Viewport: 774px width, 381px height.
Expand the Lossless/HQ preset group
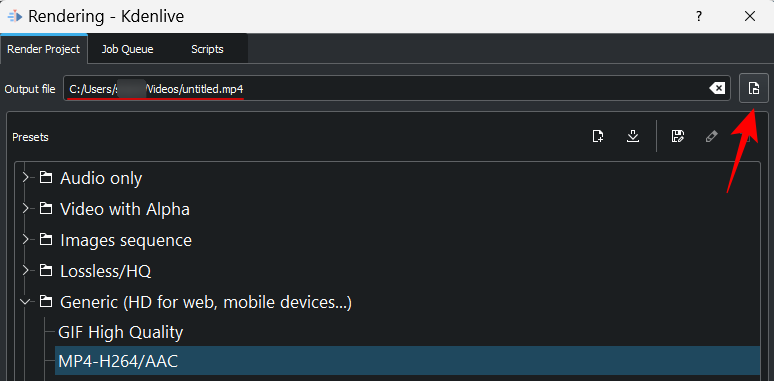click(x=26, y=271)
